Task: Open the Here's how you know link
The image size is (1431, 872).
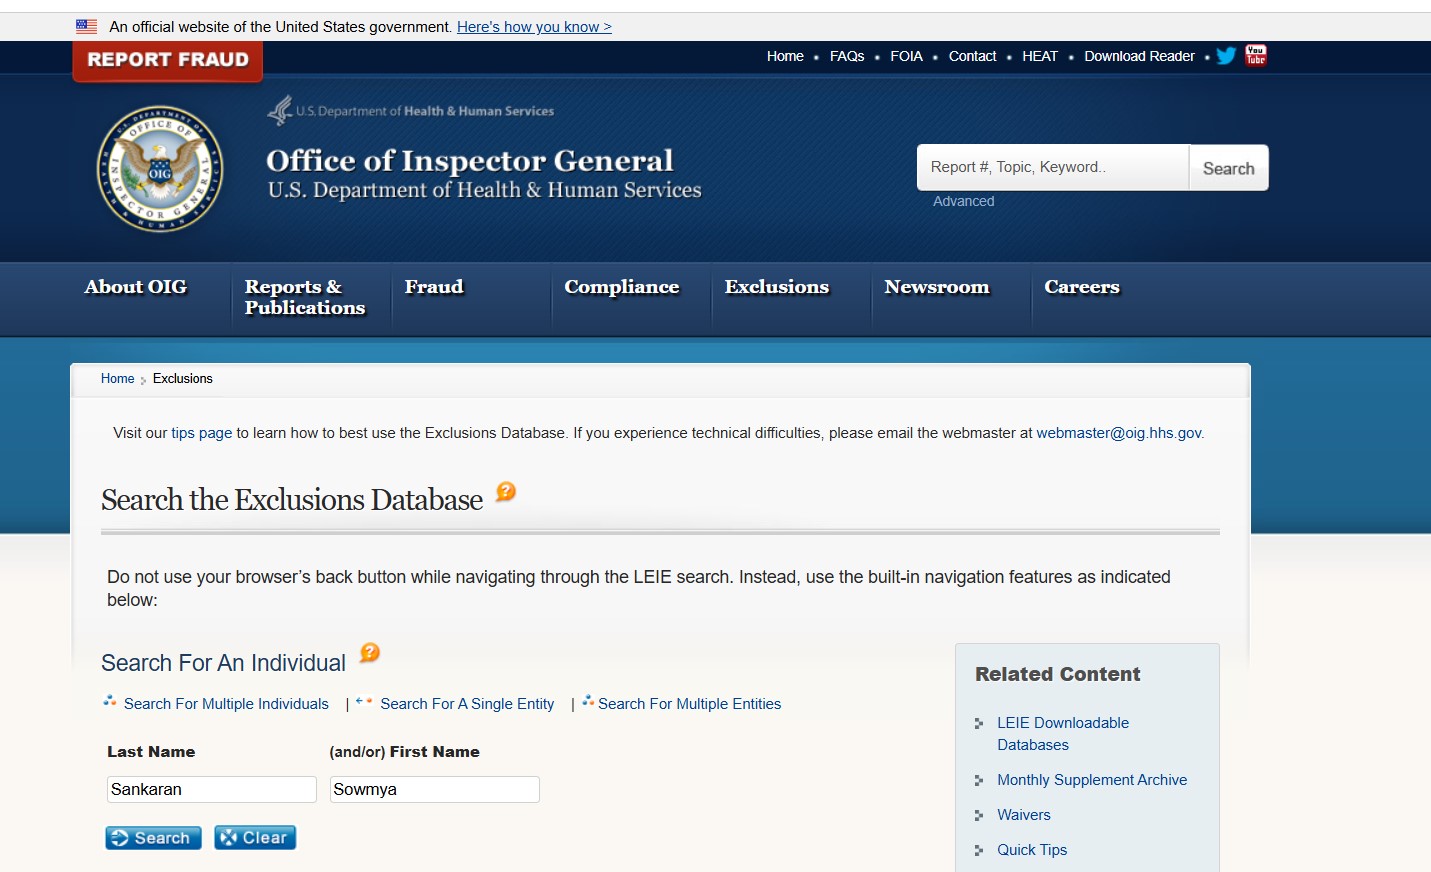Action: 534,27
